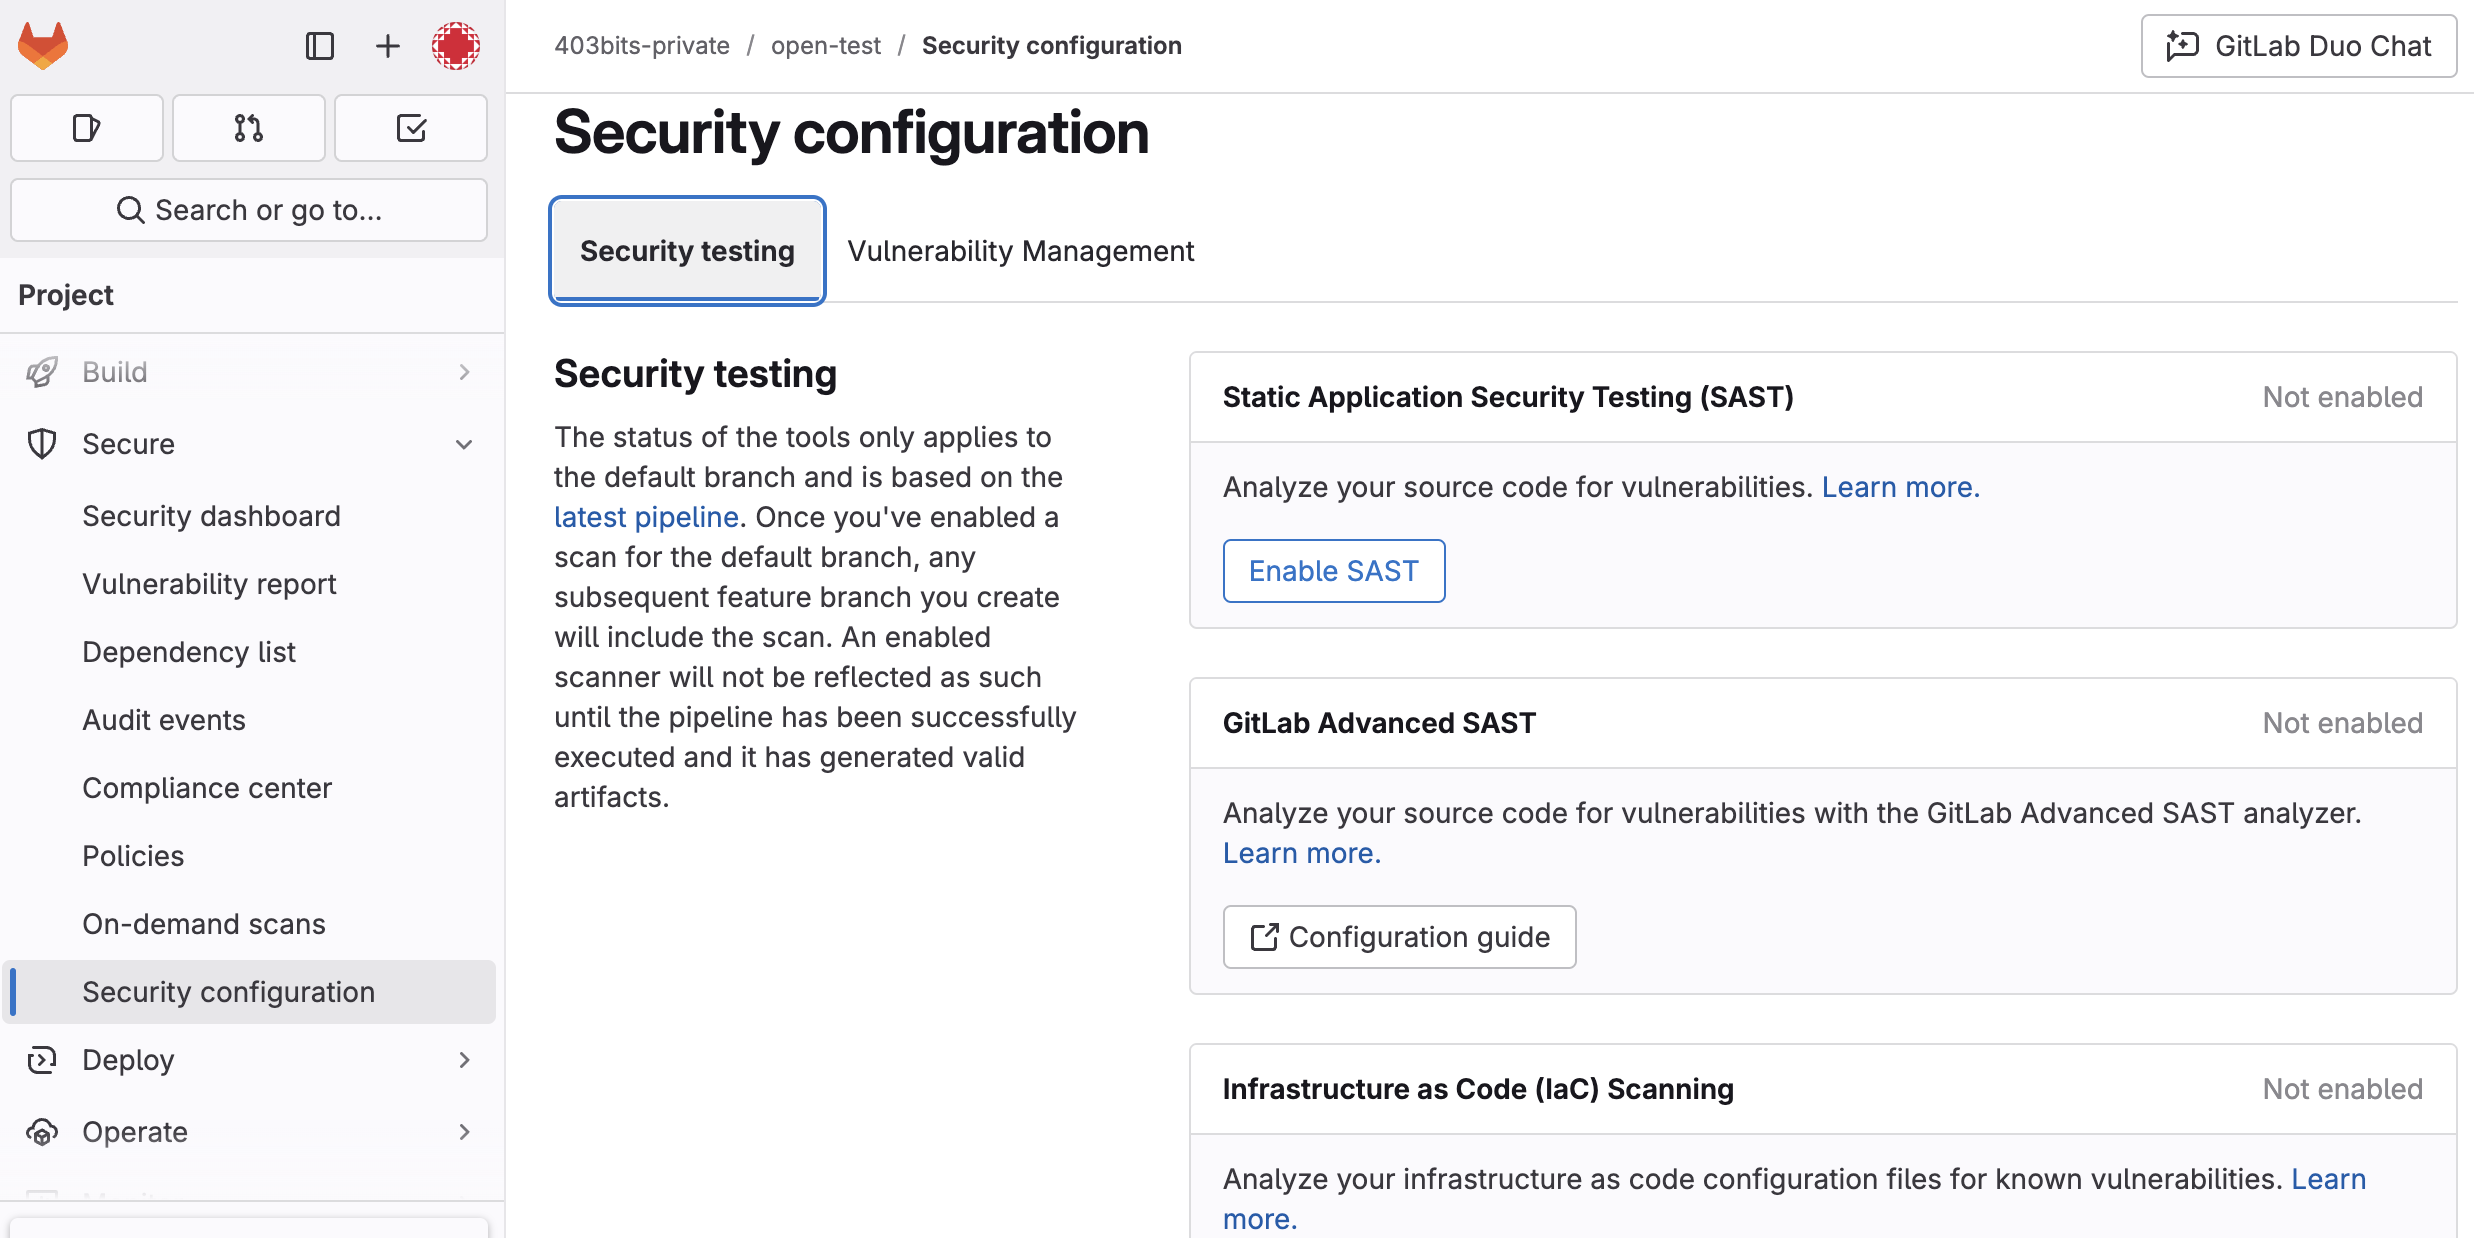
Task: Open the to-do list shortcut
Action: tap(411, 128)
